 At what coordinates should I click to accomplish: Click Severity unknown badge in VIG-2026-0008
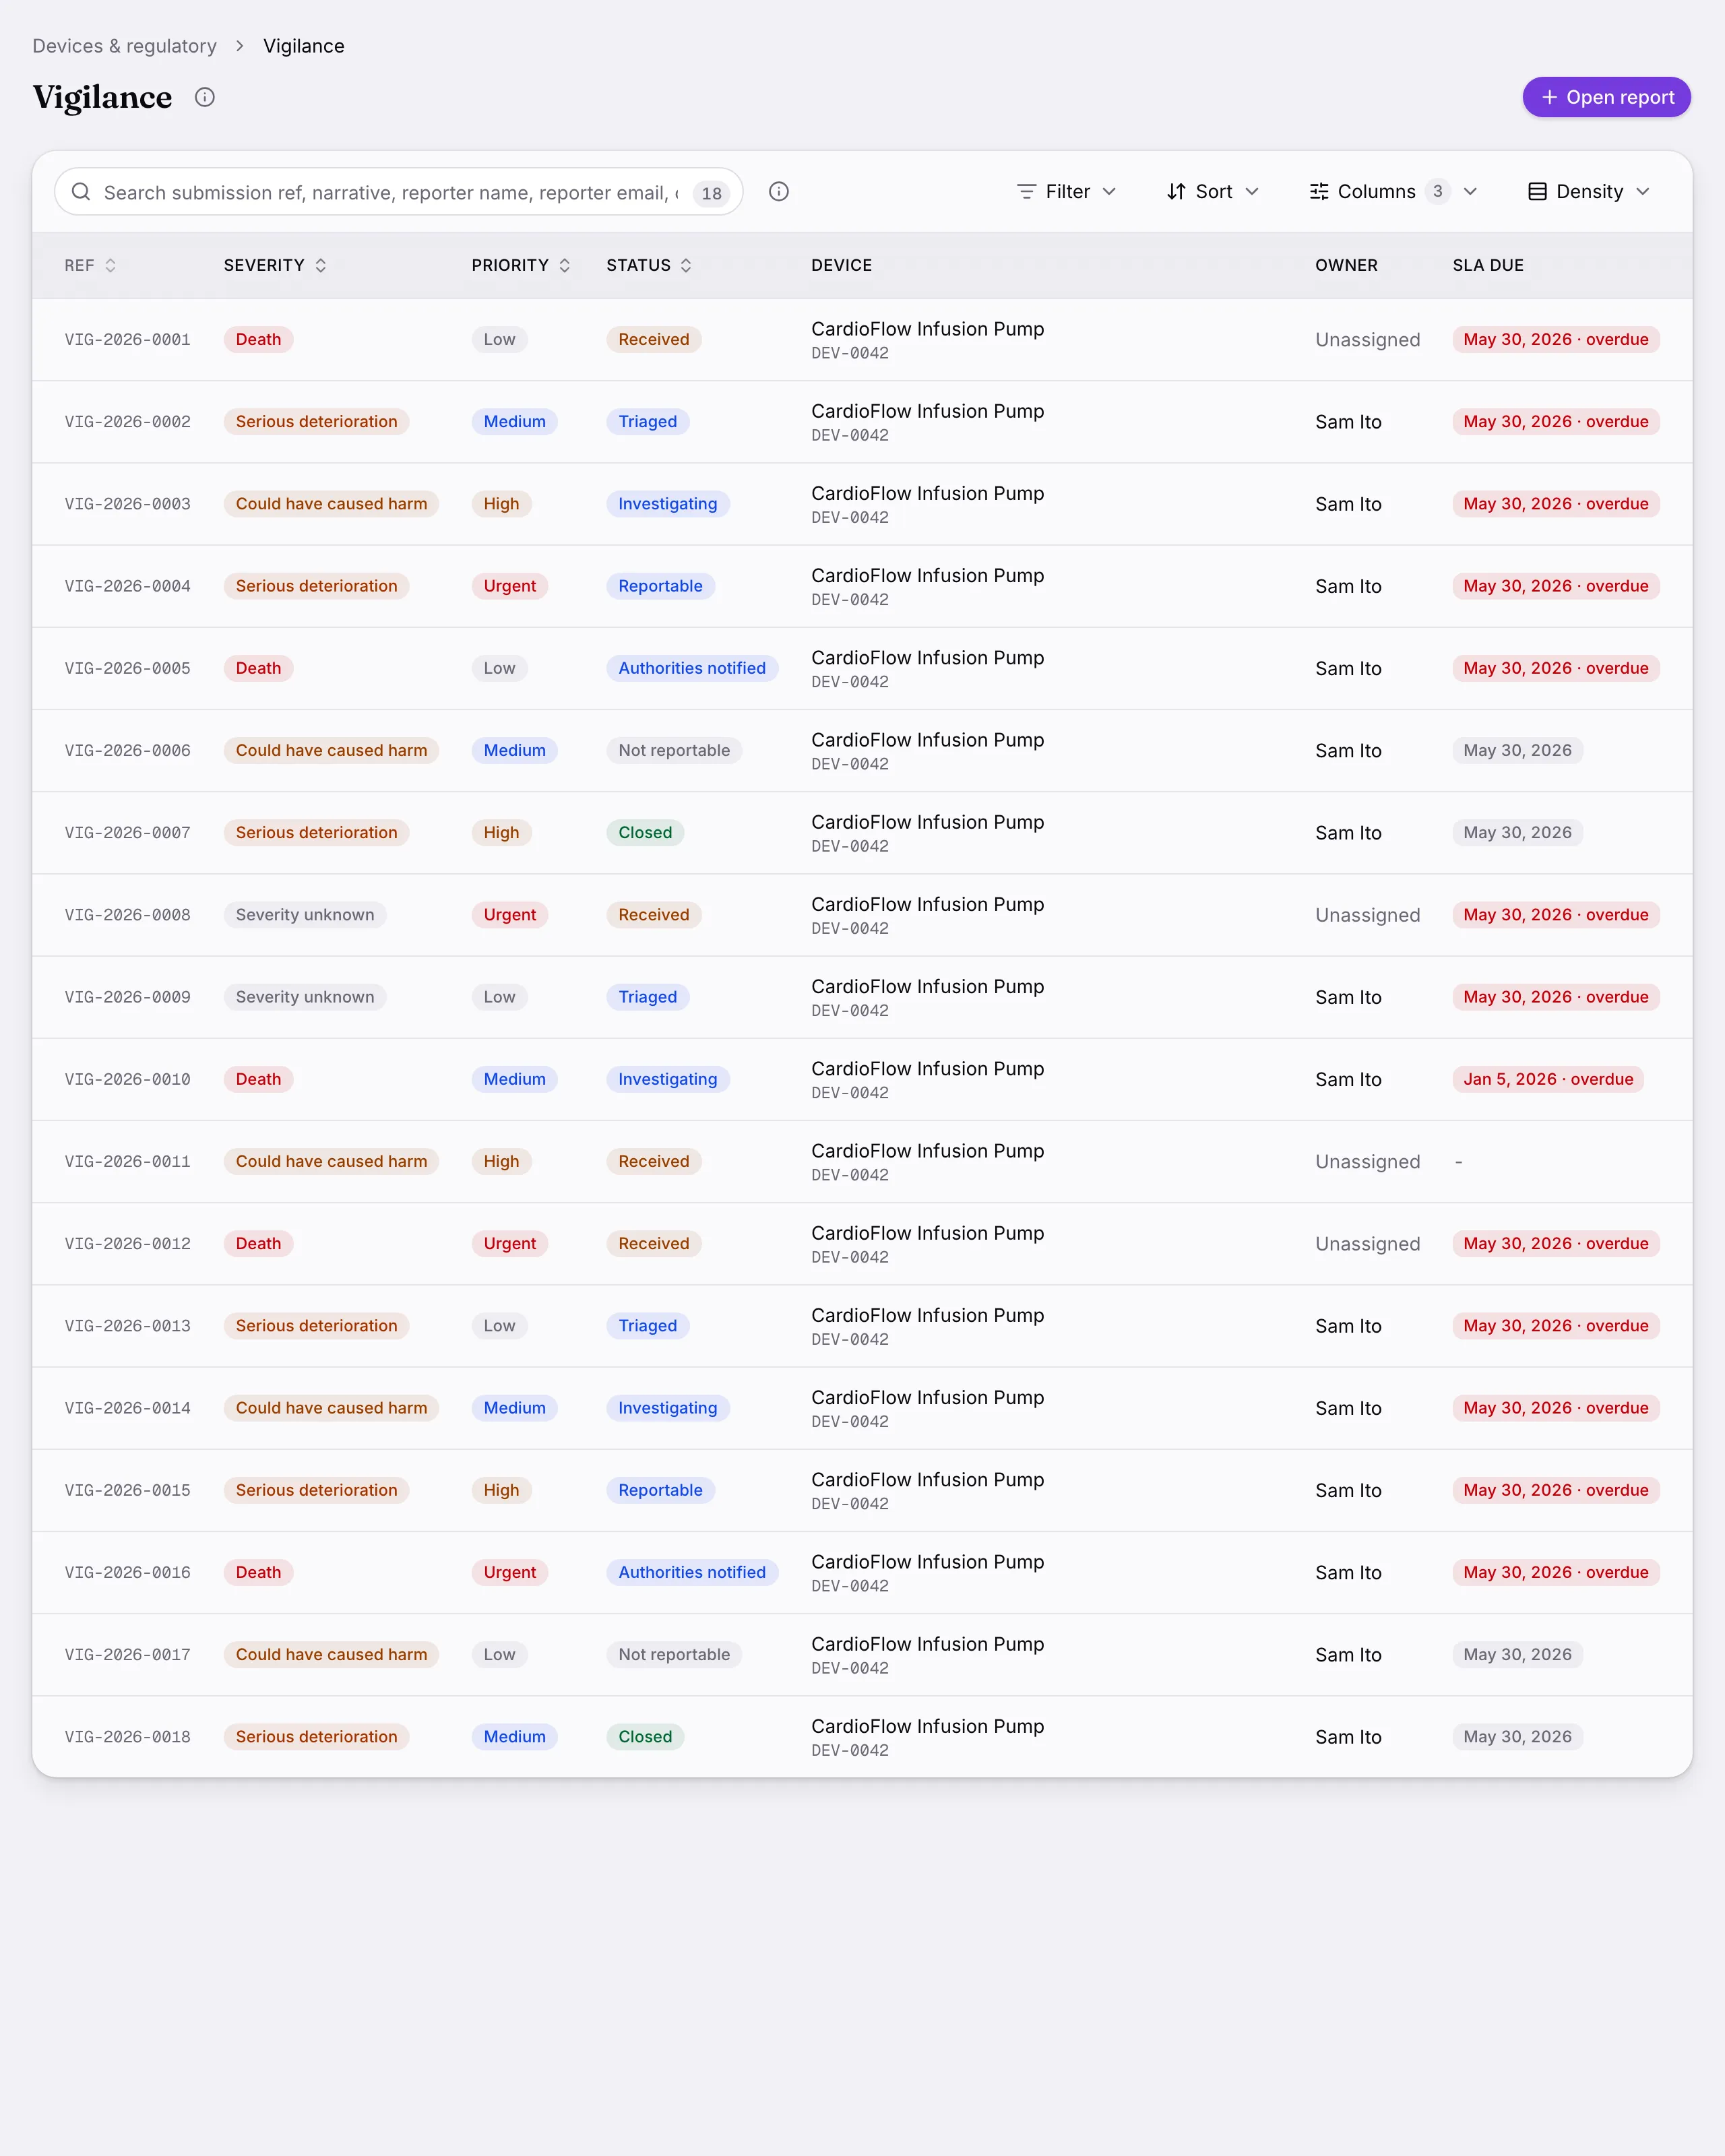point(305,915)
